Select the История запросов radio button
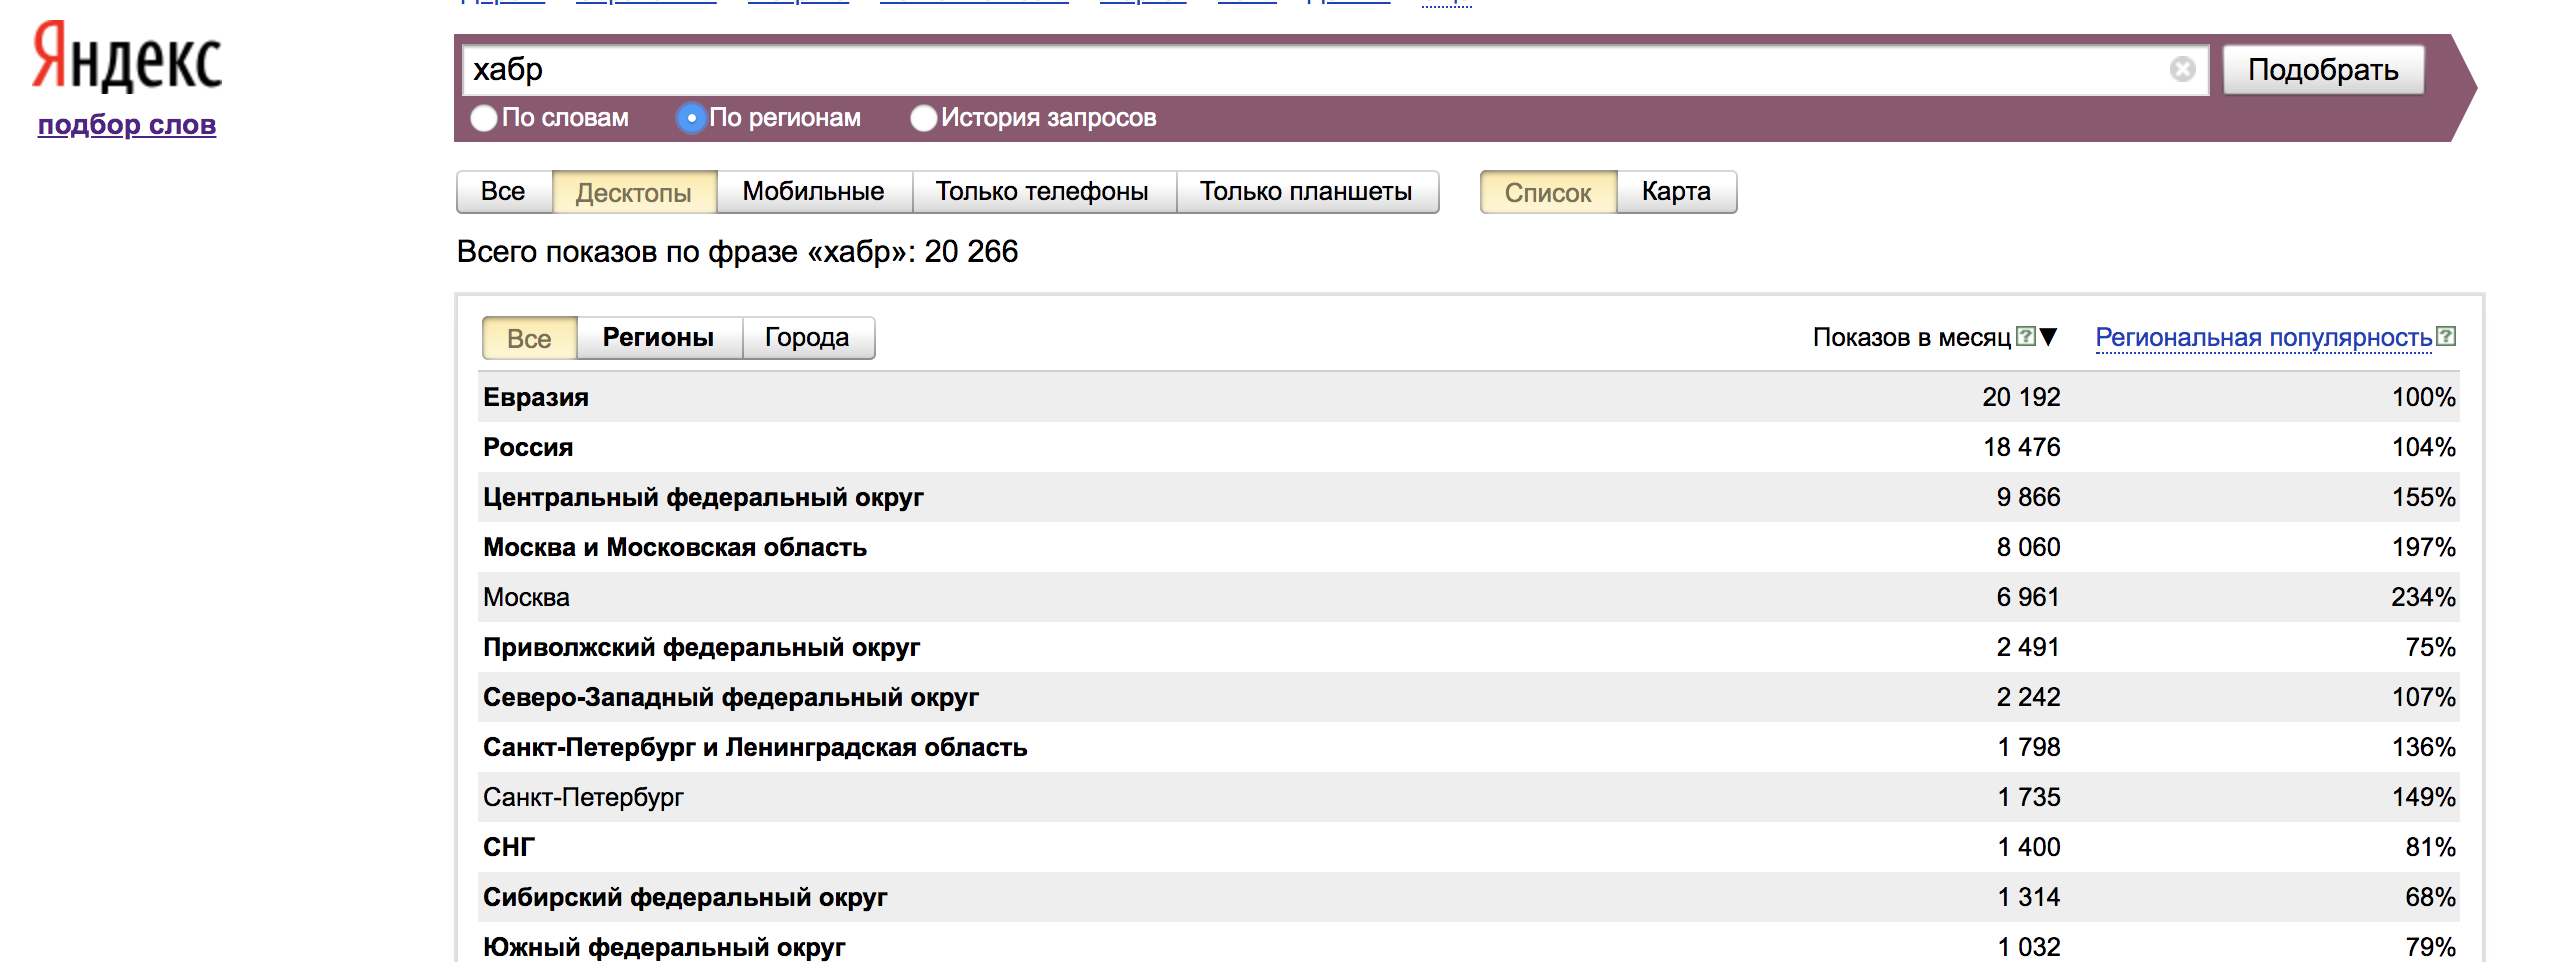2556x962 pixels. click(x=924, y=118)
